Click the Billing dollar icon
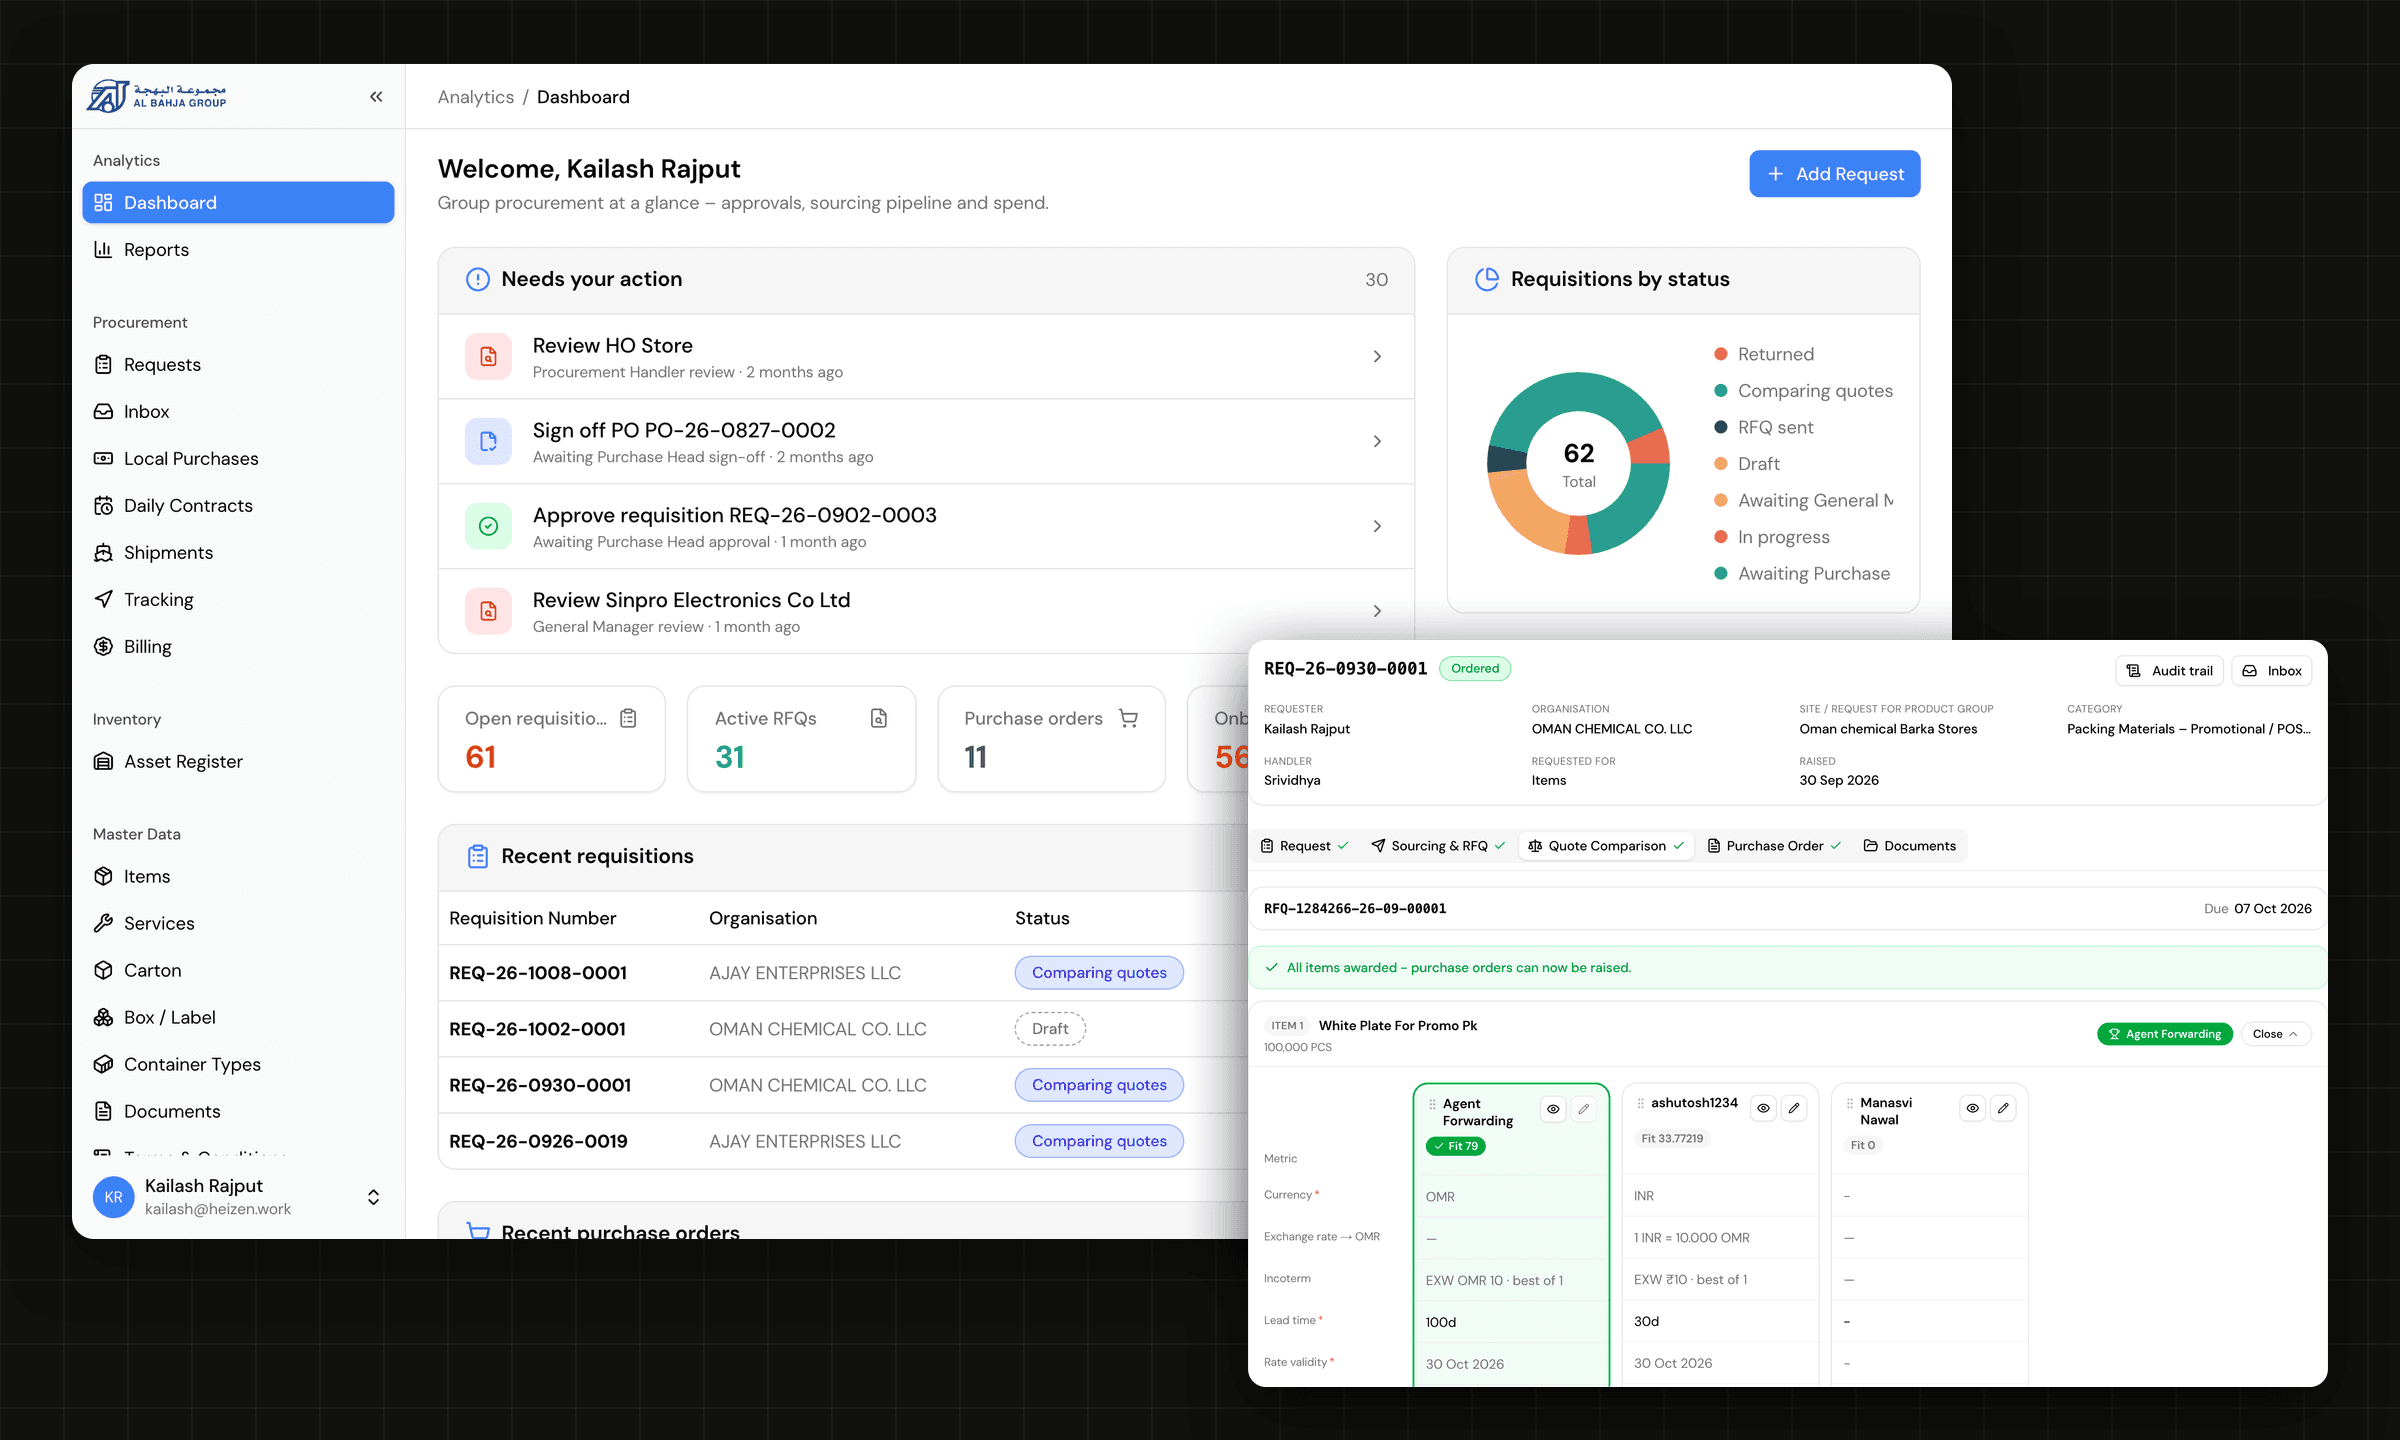Image resolution: width=2400 pixels, height=1440 pixels. pos(103,647)
